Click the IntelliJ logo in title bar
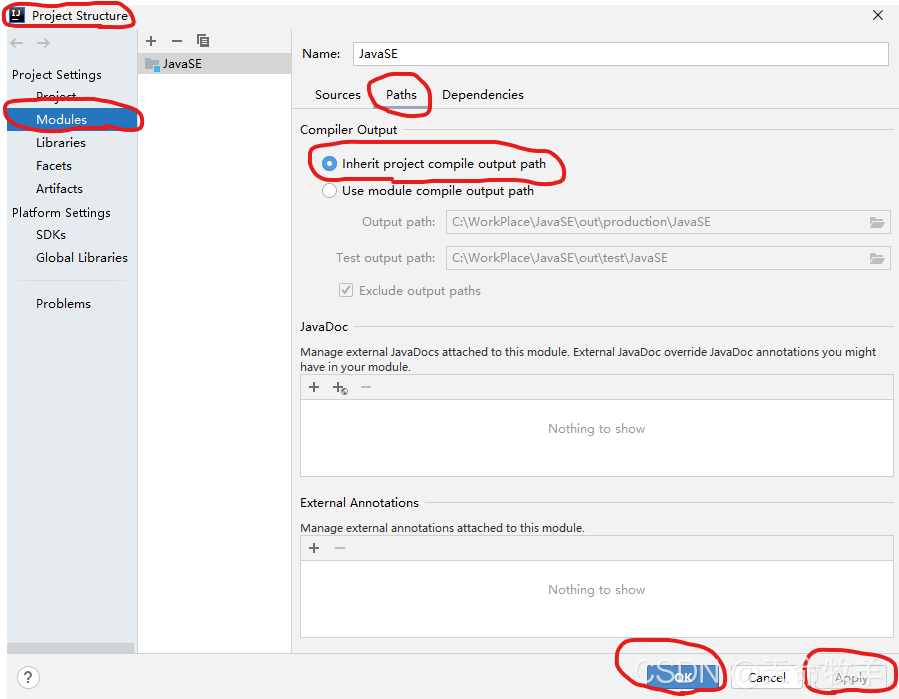The width and height of the screenshot is (899, 699). pos(17,15)
